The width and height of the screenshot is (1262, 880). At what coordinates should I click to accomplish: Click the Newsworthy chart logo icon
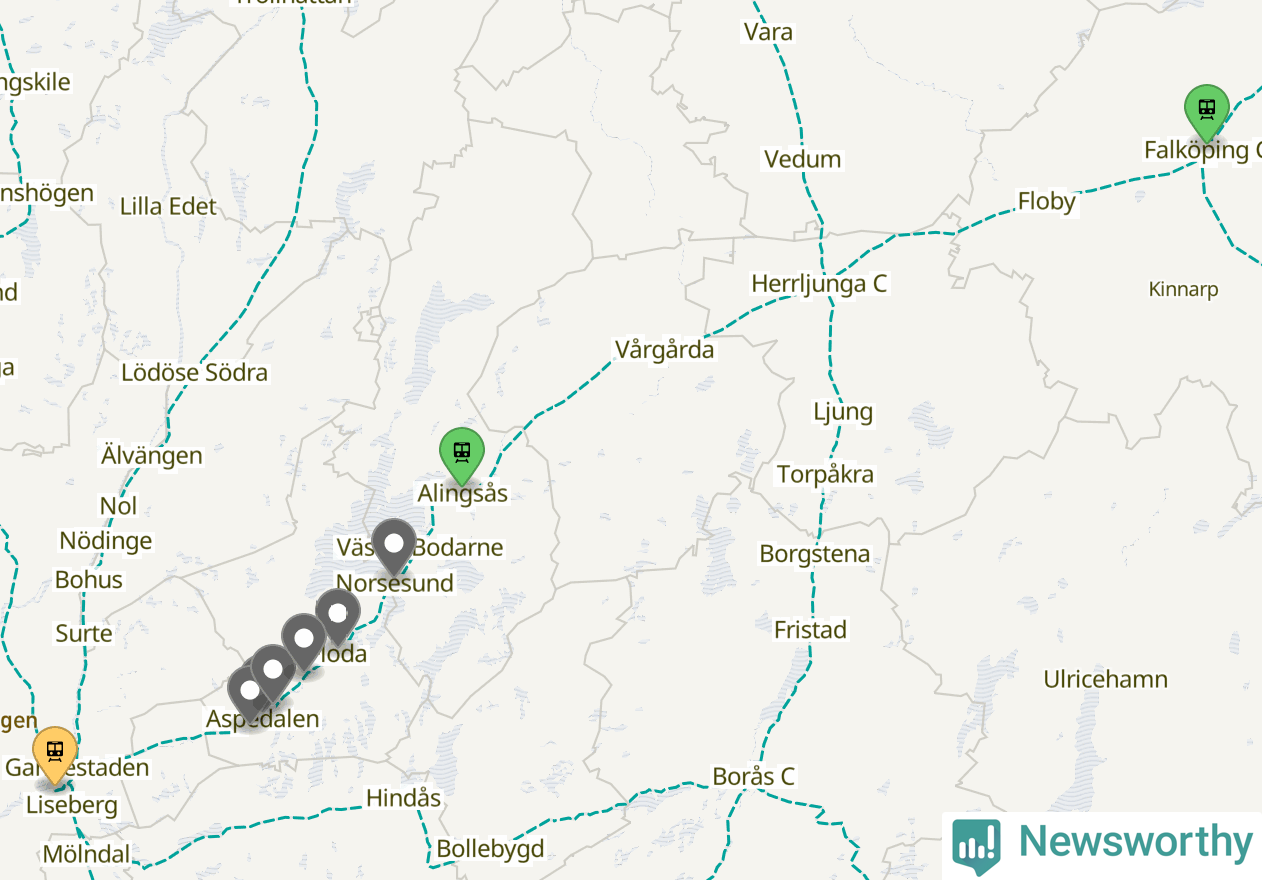[975, 845]
